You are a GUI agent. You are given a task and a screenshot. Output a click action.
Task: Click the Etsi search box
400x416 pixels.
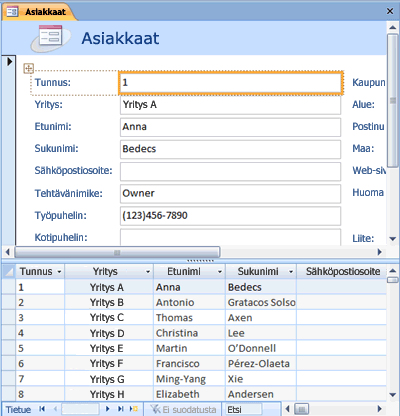pyautogui.click(x=243, y=409)
